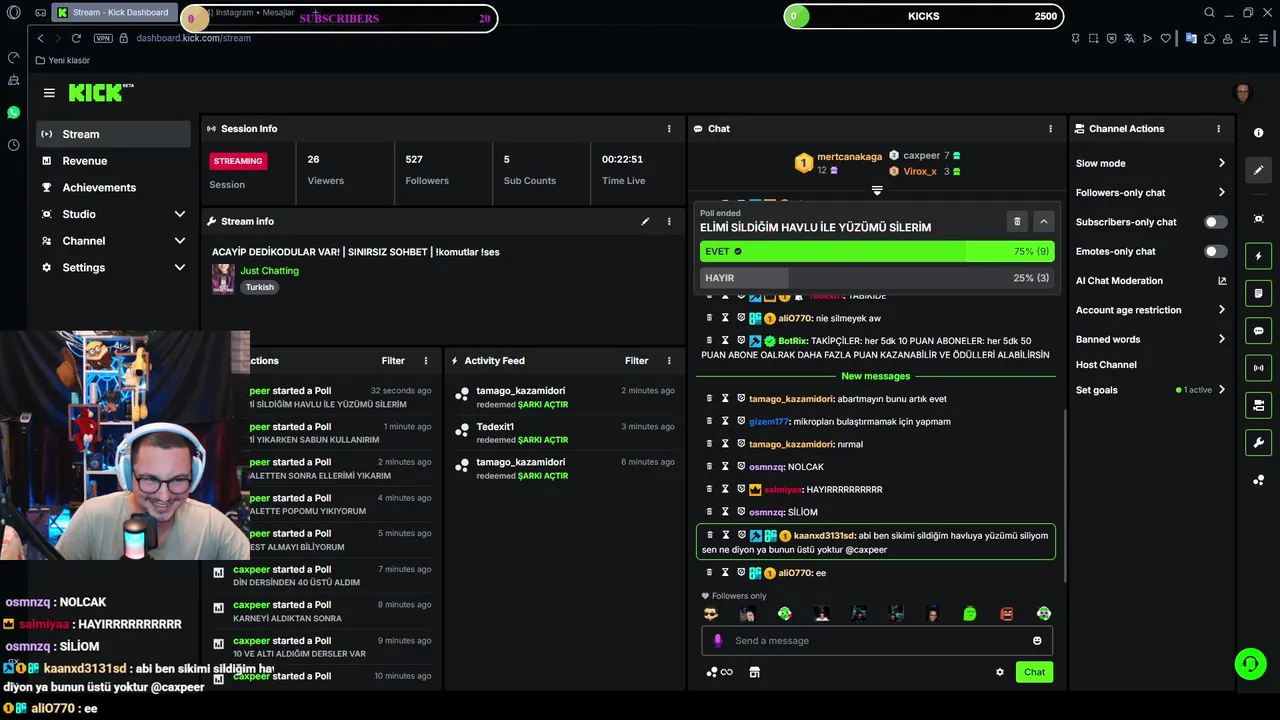
Task: Open Banned words options arrow
Action: click(x=1221, y=339)
